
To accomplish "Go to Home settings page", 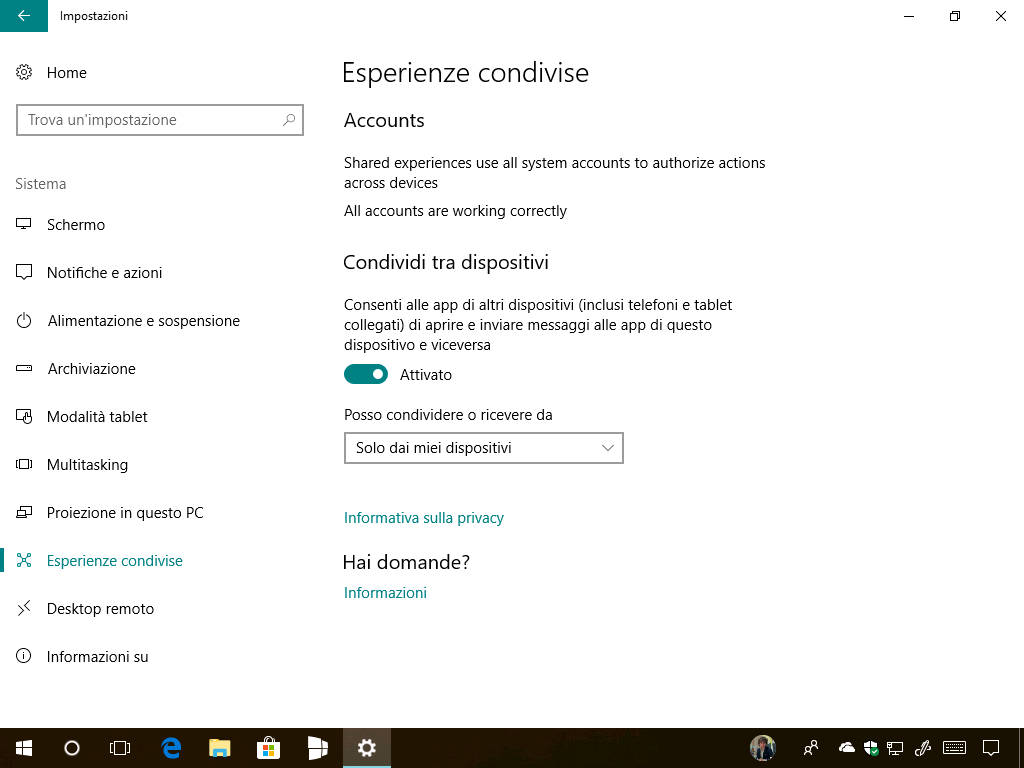I will pos(67,72).
